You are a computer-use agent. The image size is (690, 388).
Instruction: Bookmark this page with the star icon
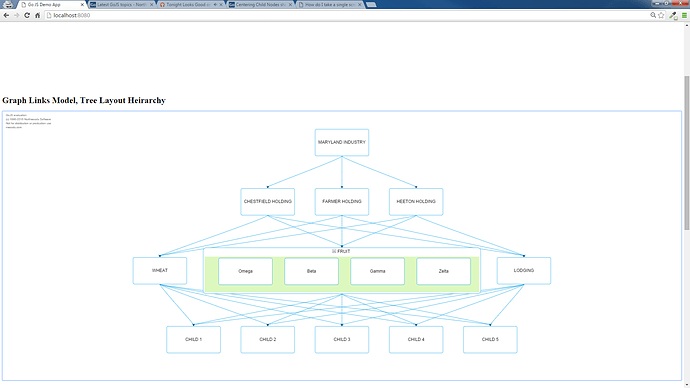point(661,15)
